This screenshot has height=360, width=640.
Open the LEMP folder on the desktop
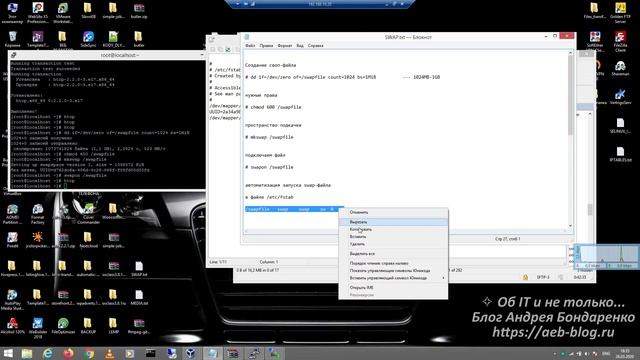(x=113, y=326)
